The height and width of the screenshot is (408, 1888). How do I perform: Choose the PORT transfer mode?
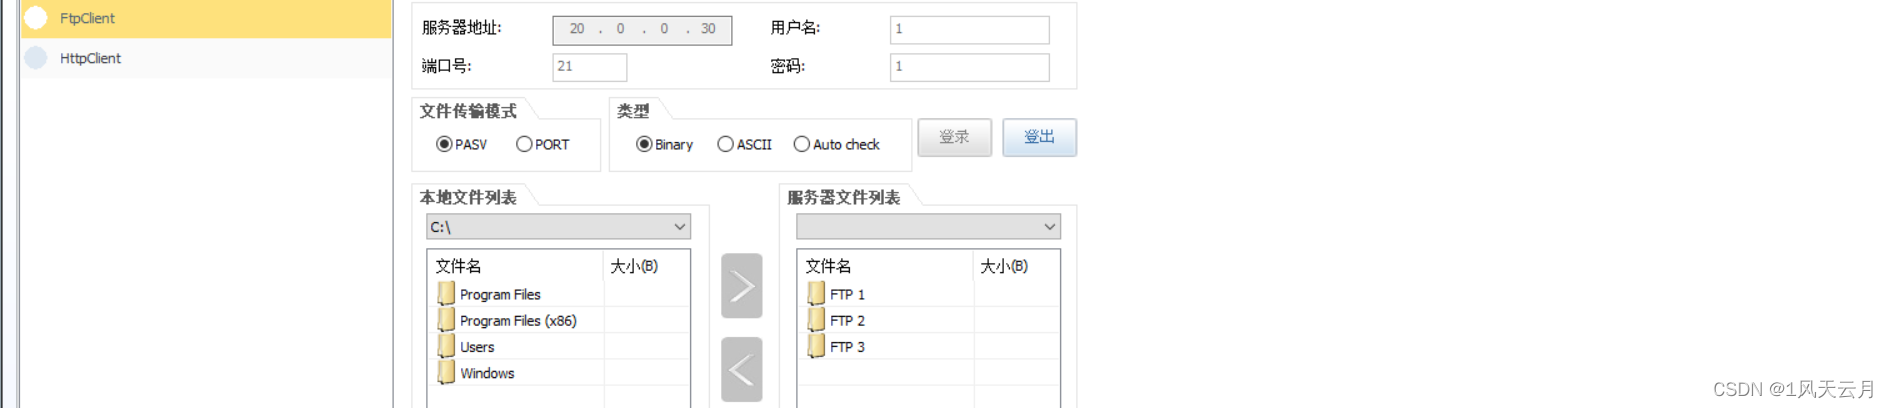[542, 144]
